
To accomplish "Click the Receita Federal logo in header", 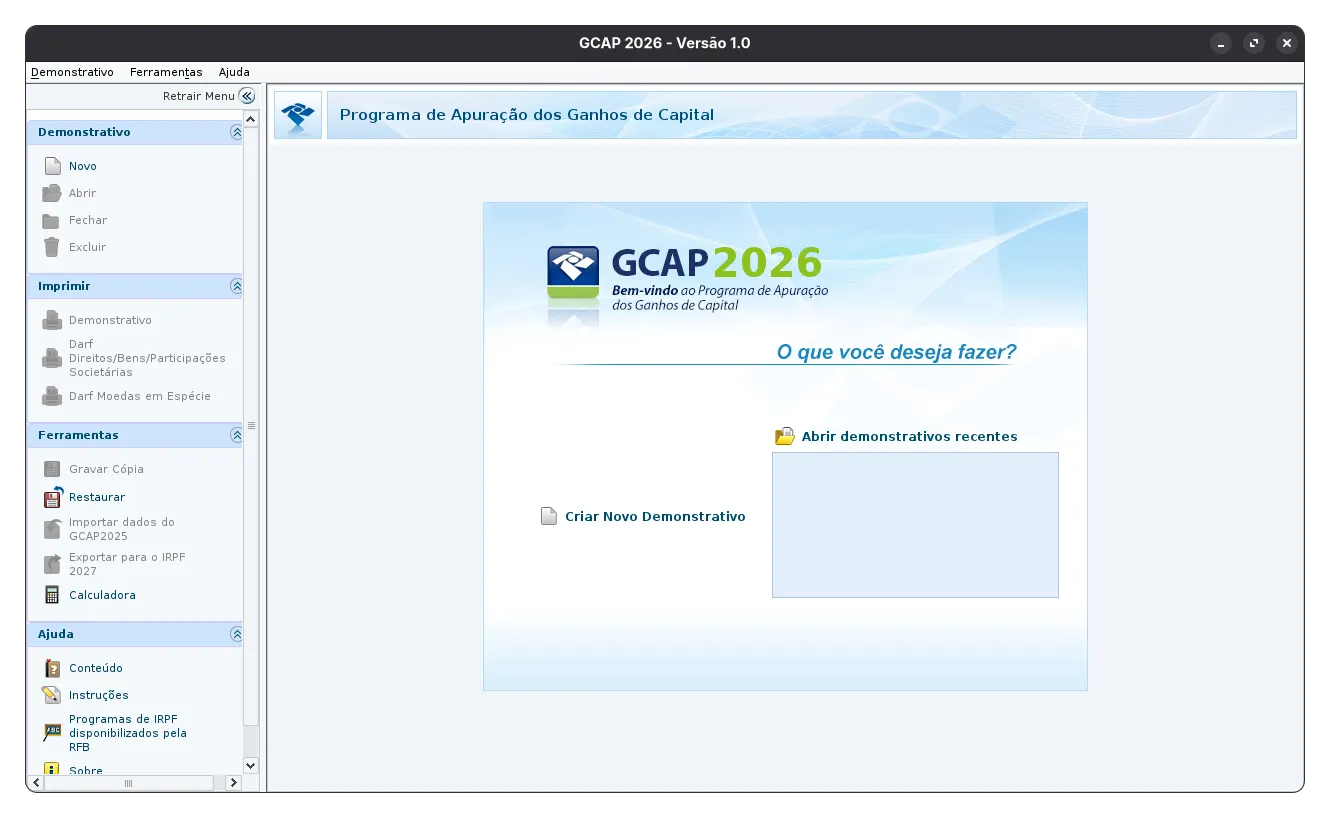I will 298,115.
